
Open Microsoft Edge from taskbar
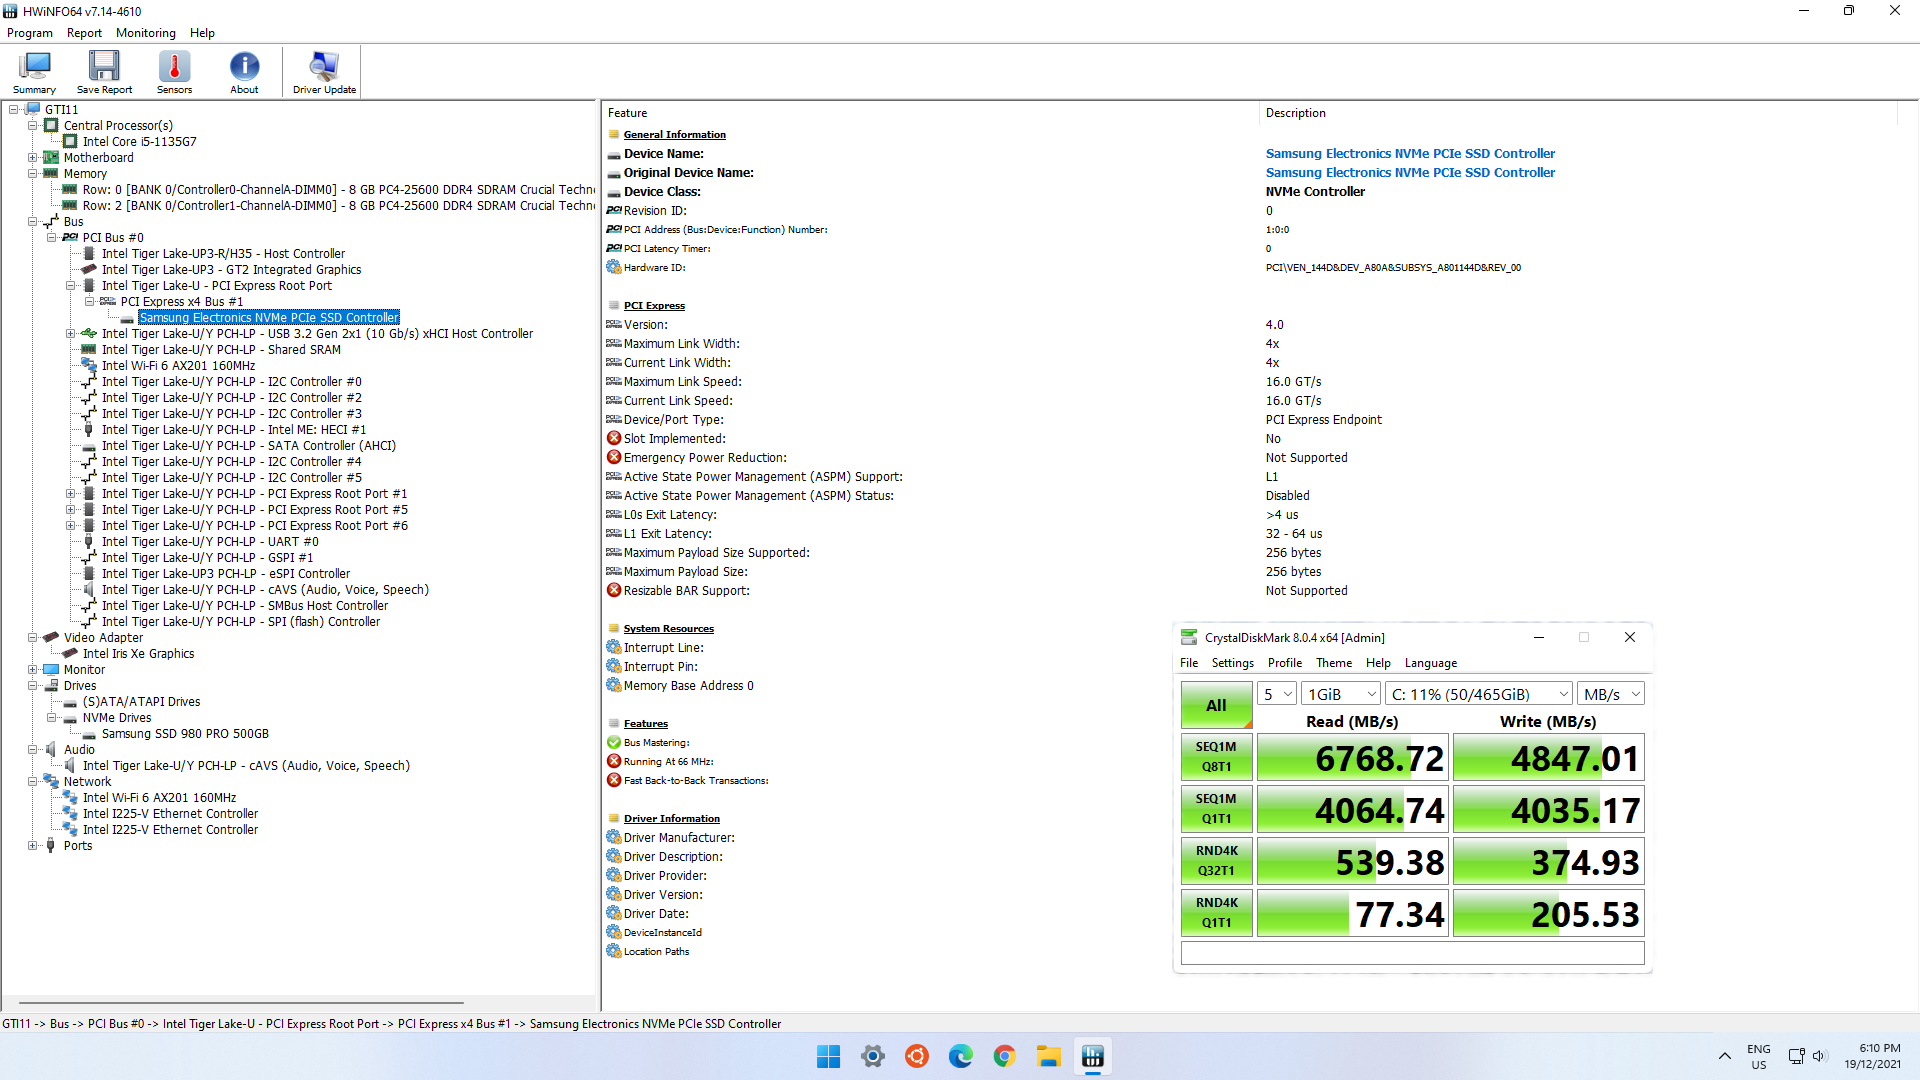(960, 1056)
